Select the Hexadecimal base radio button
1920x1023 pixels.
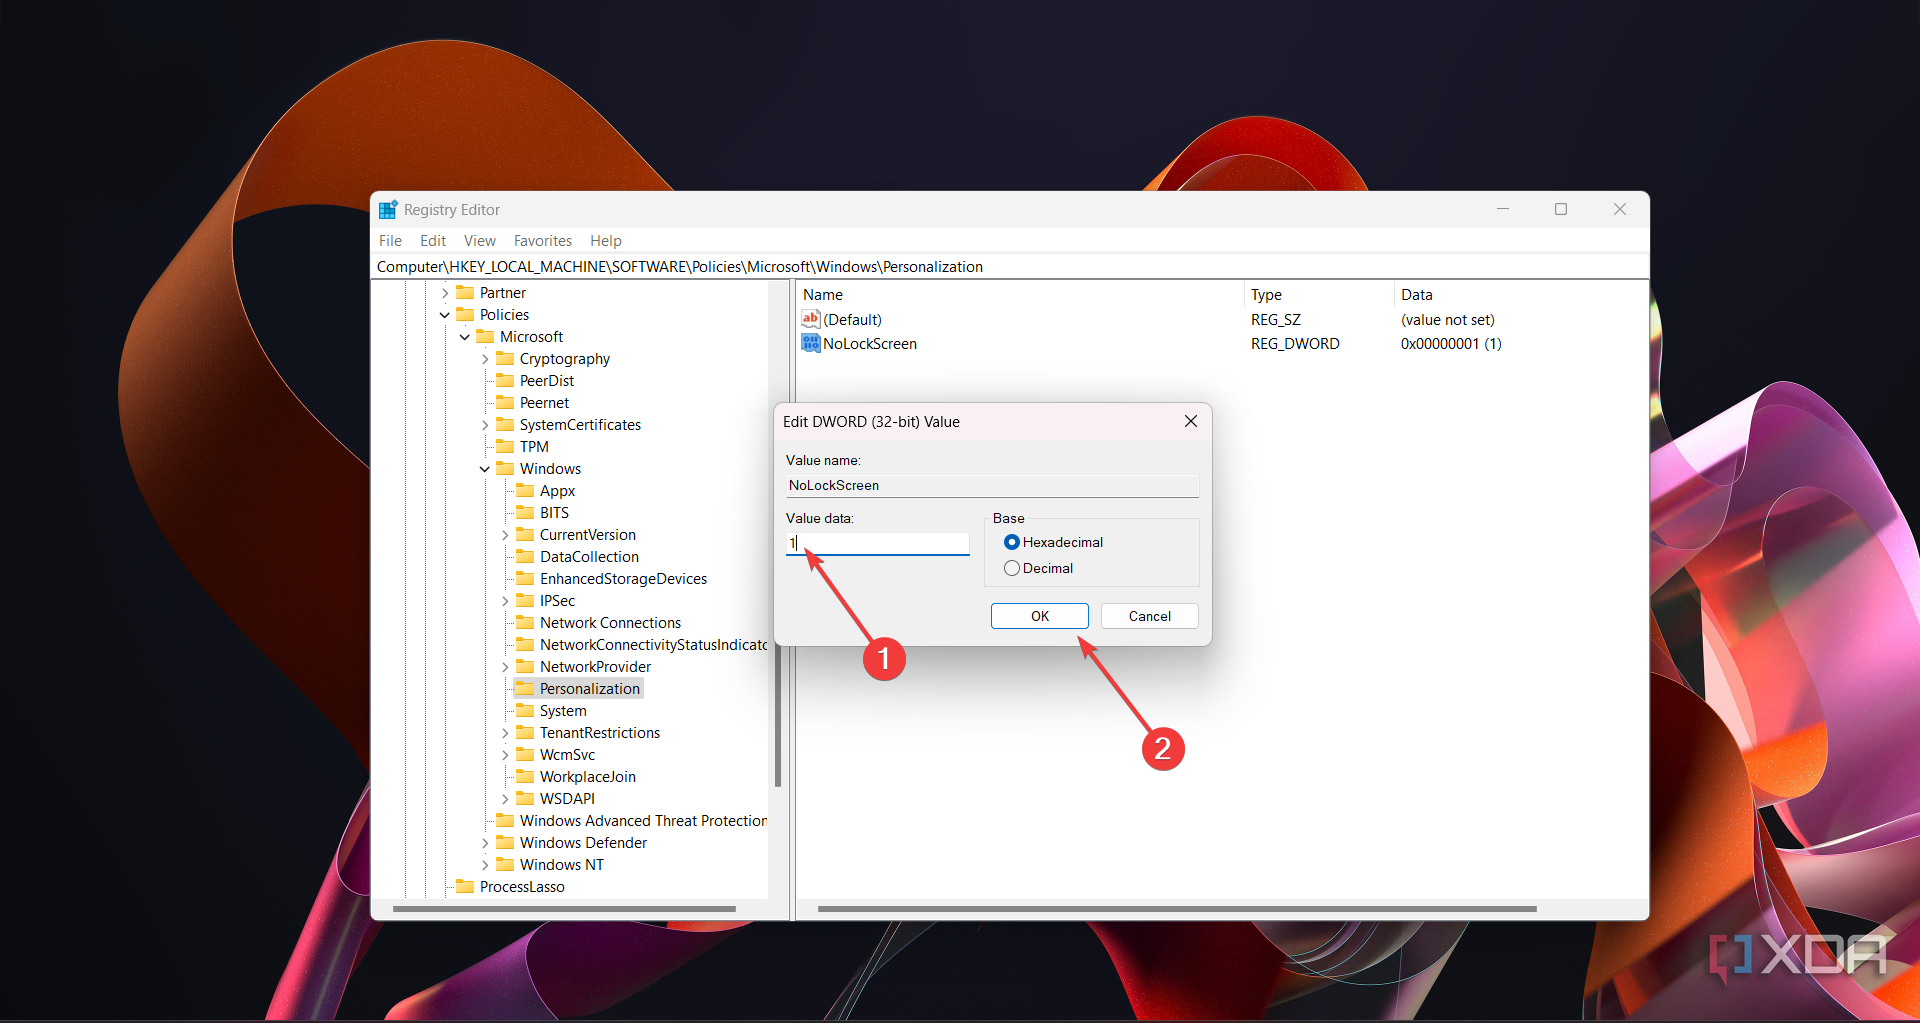[x=1012, y=542]
